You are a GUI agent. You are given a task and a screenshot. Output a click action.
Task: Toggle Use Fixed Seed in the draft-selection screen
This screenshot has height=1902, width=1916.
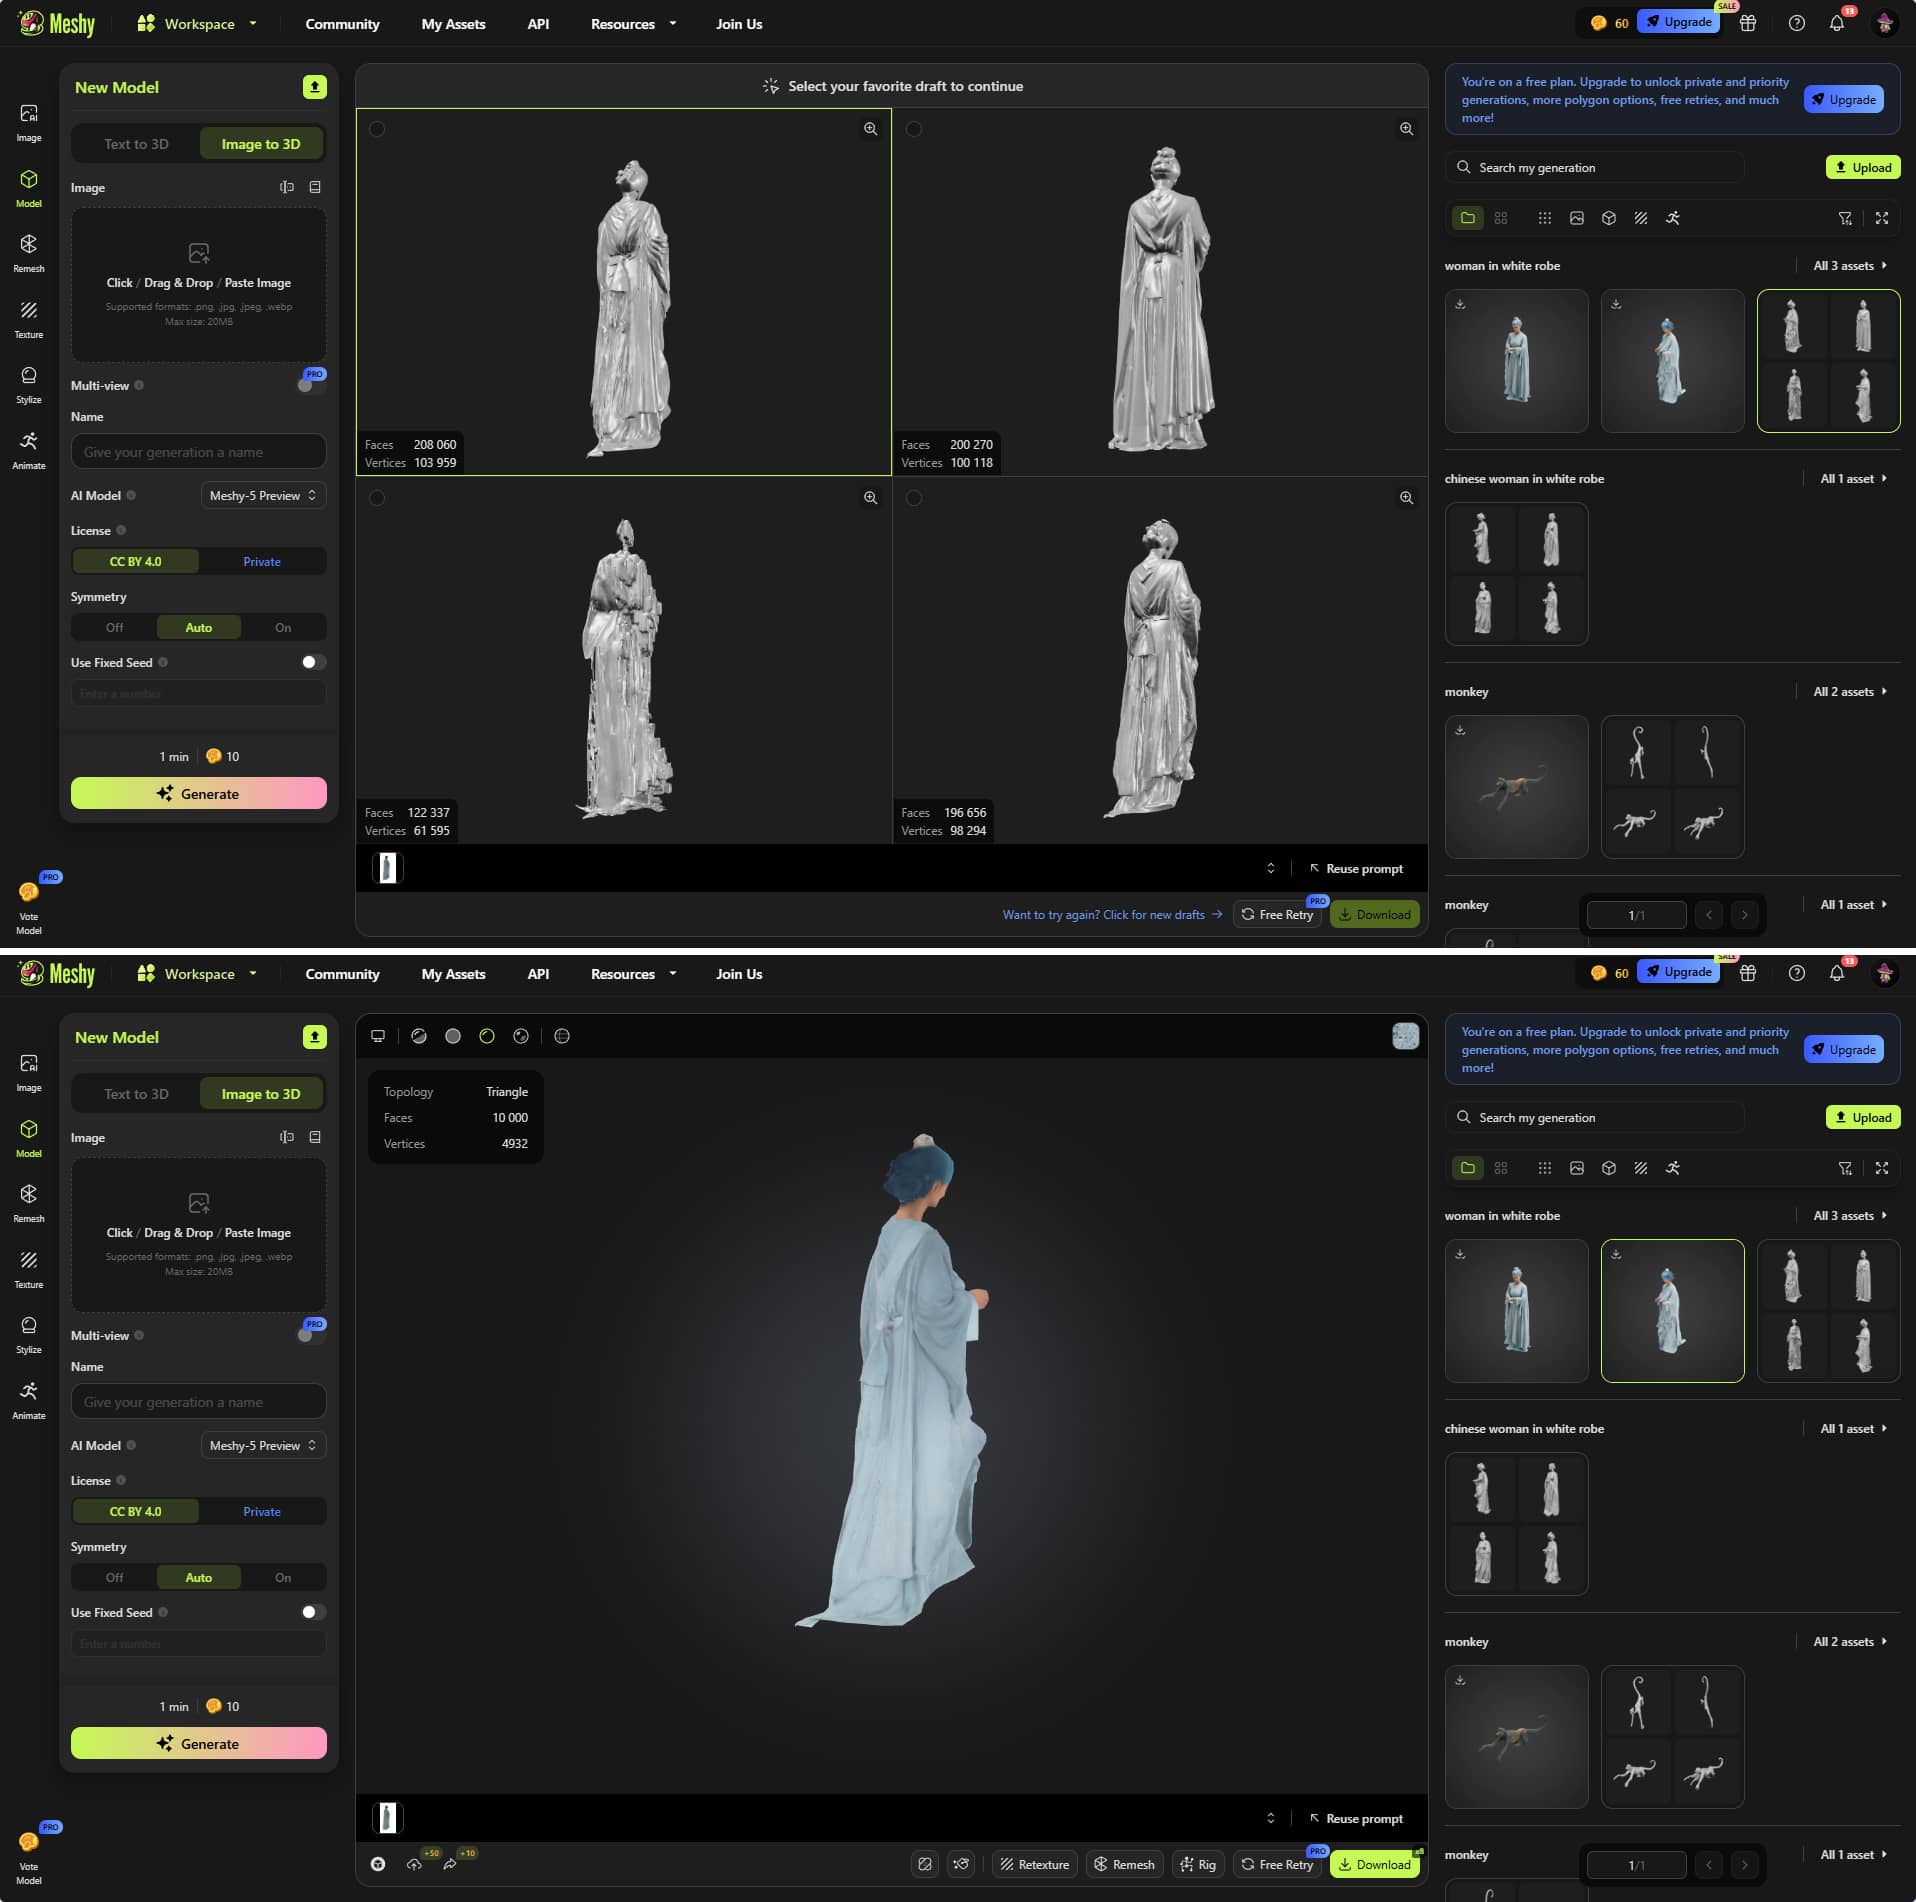(313, 662)
